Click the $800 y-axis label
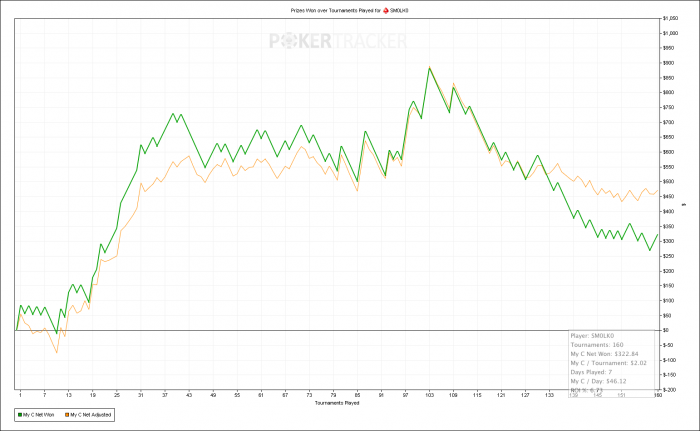 pos(668,93)
